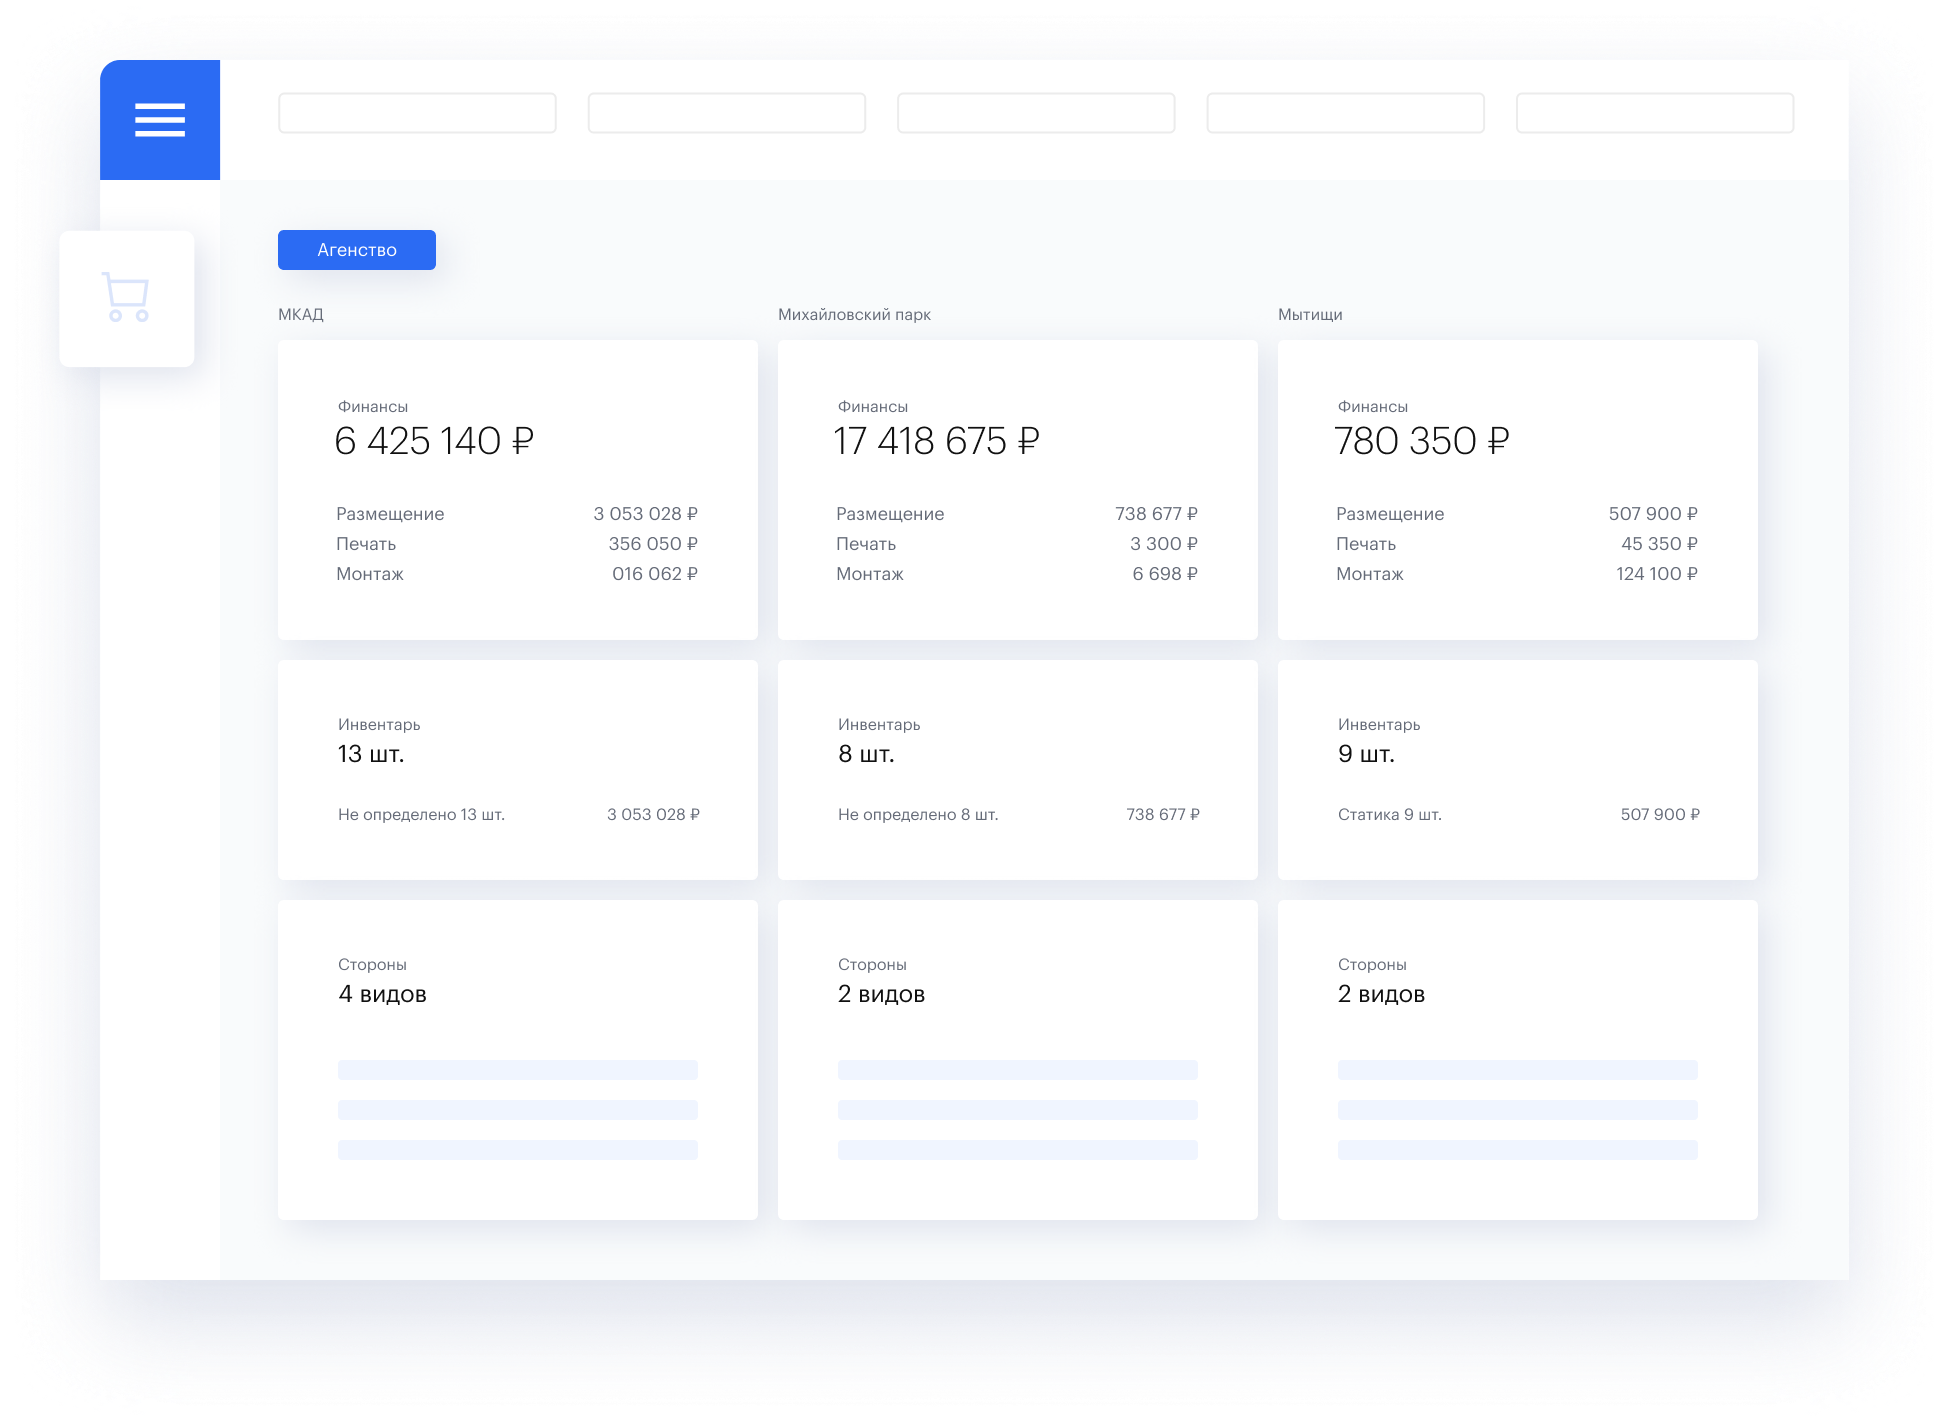Click the Статика 9 шт. row
Screen dimensions: 1949x1420
point(1517,815)
